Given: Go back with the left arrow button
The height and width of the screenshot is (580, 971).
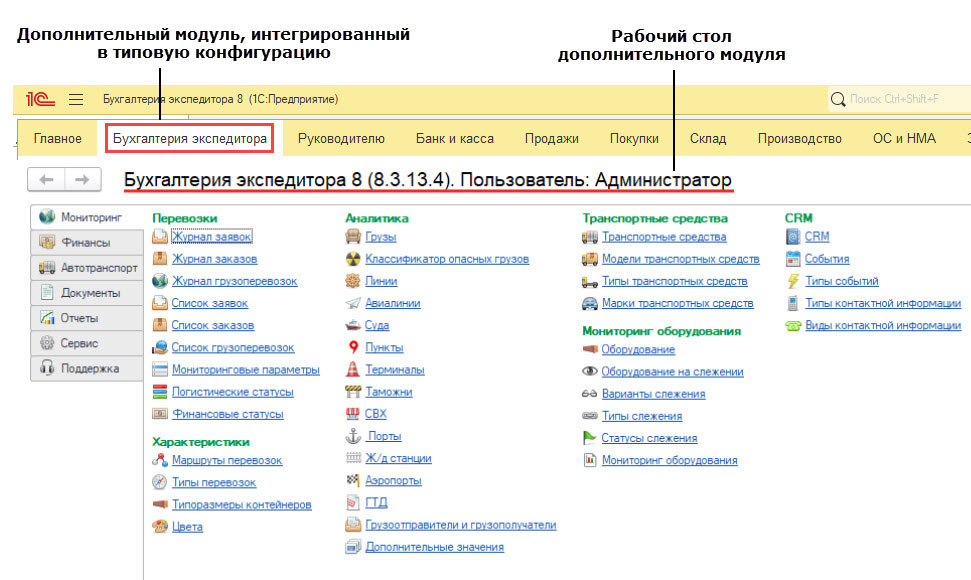Looking at the screenshot, I should click(x=46, y=180).
